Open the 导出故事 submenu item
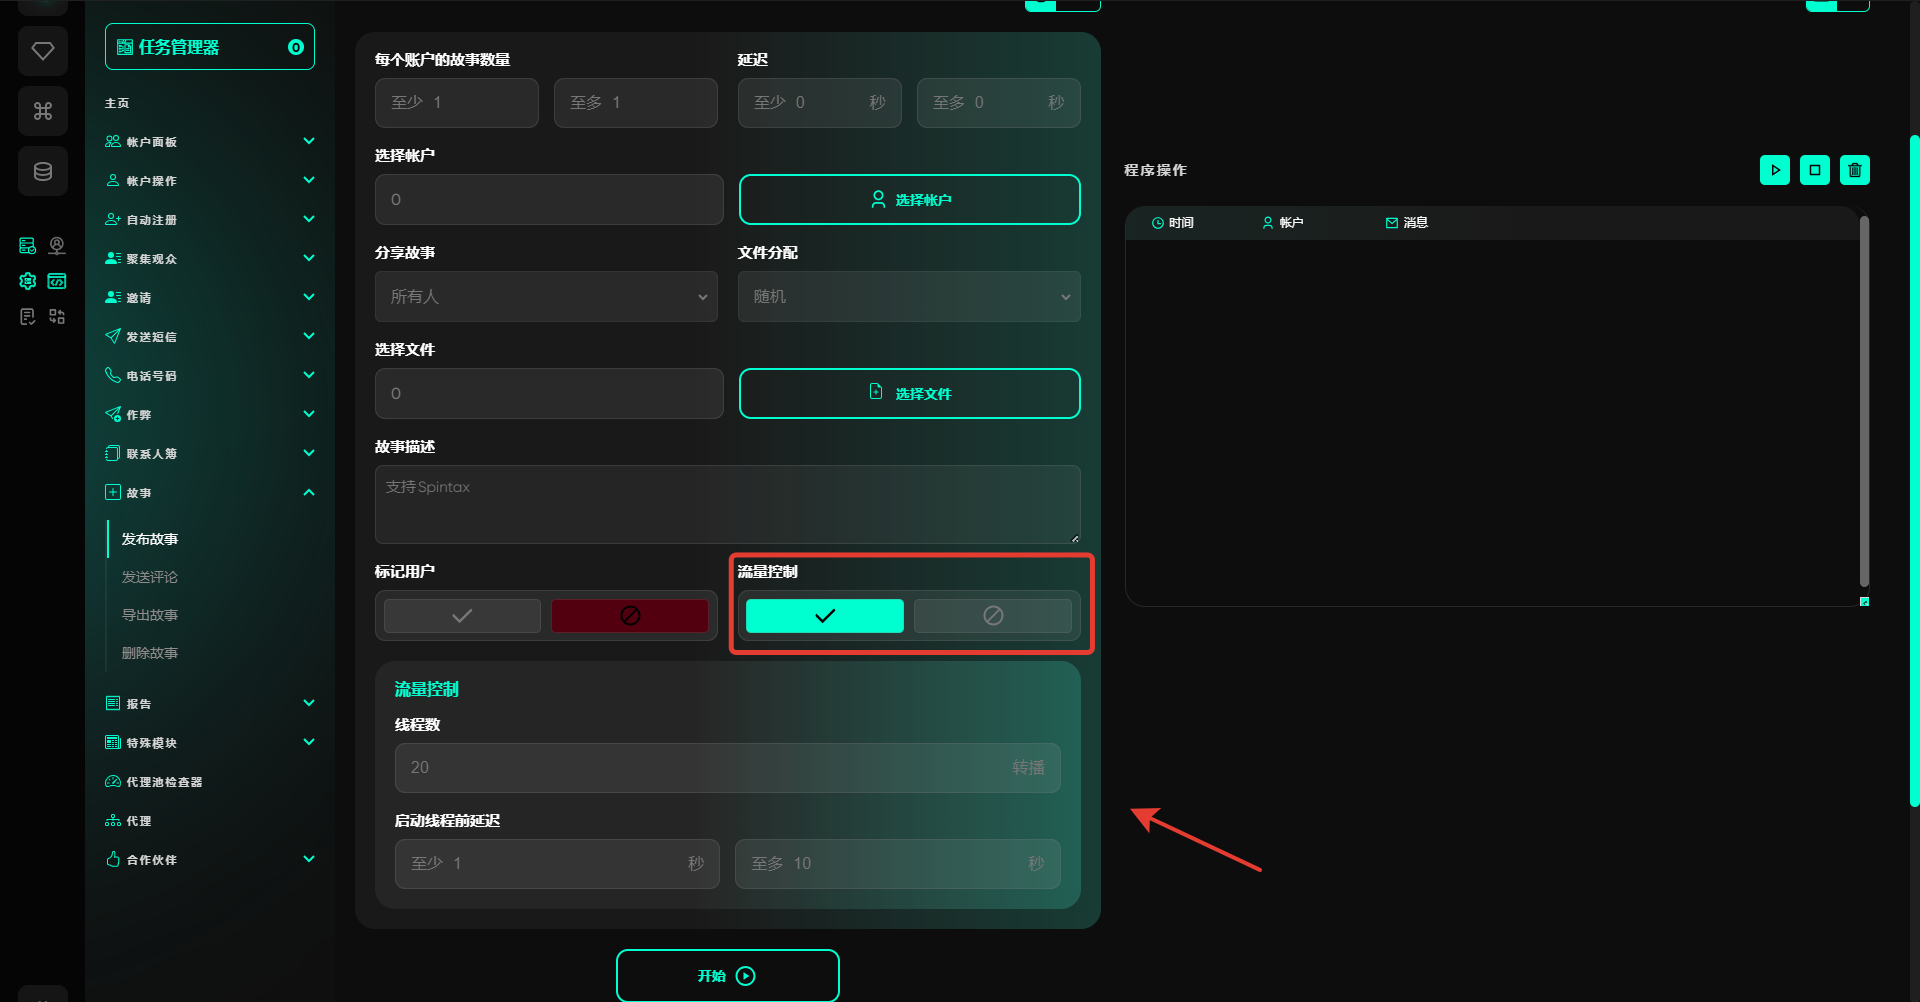The width and height of the screenshot is (1920, 1002). 150,615
